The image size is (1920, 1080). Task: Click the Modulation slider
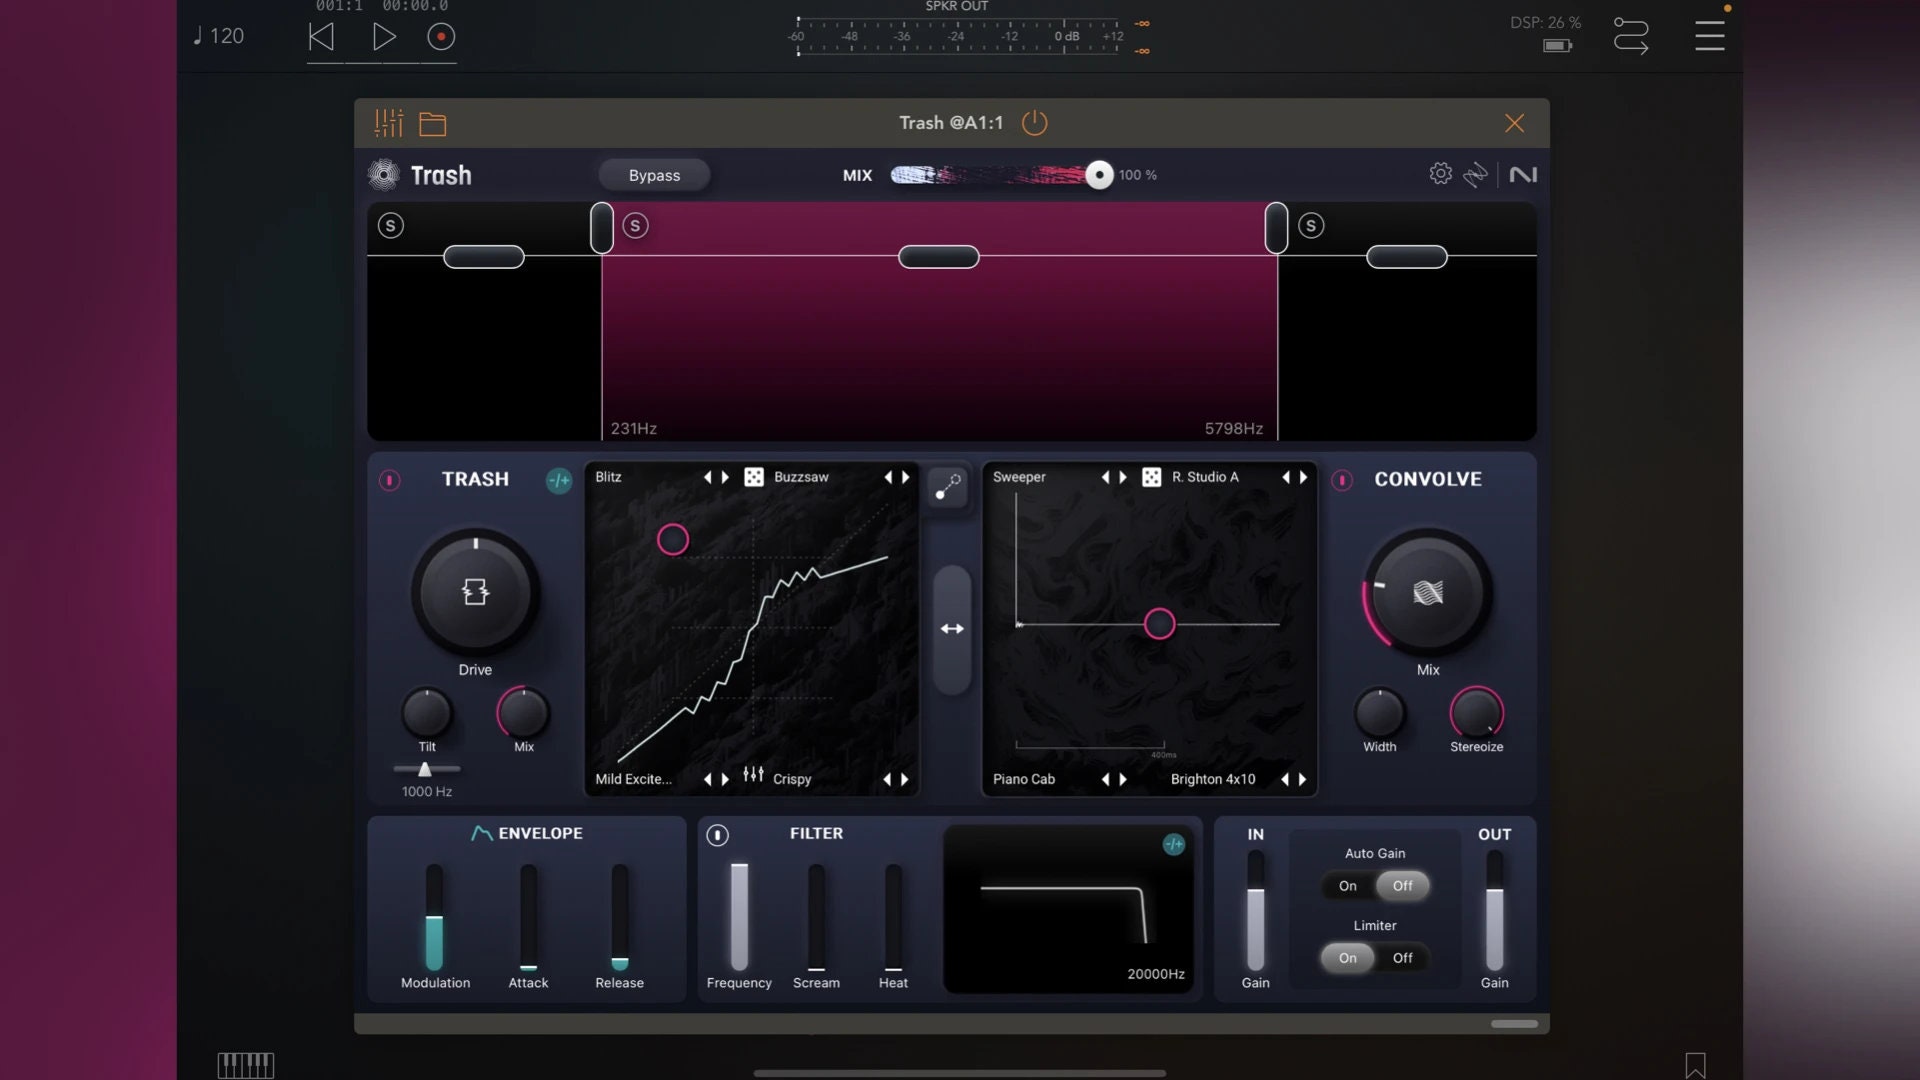435,917
